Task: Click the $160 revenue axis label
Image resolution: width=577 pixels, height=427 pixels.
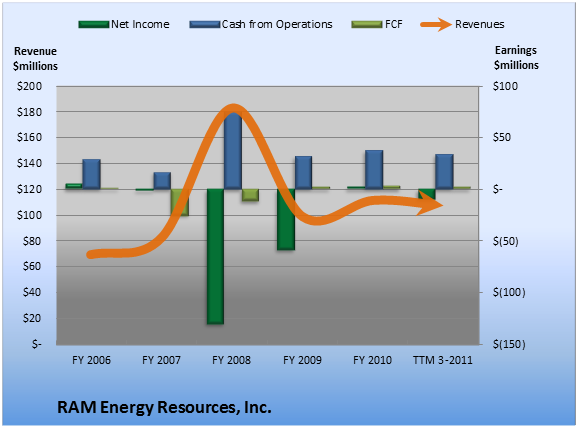Action: (29, 137)
